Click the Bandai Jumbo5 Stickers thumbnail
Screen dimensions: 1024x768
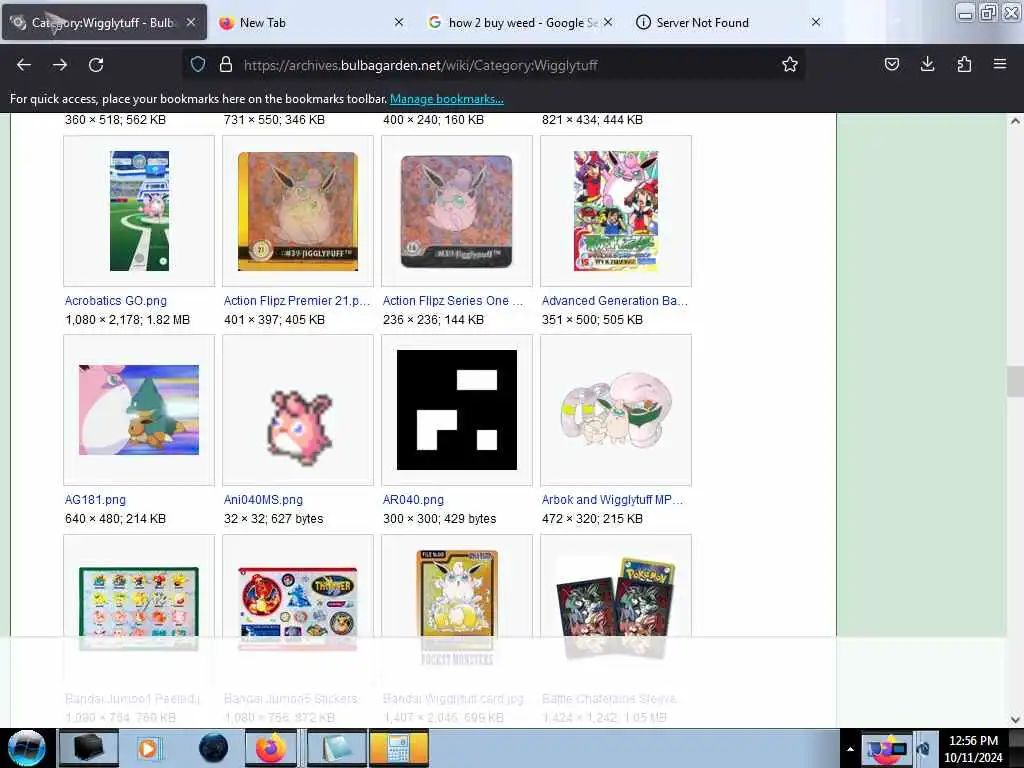(298, 608)
